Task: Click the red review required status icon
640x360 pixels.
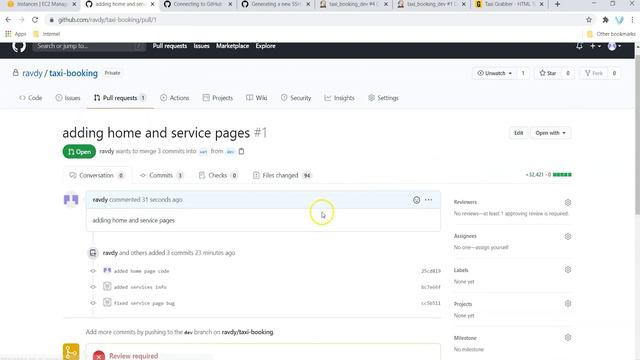Action: tap(99, 356)
